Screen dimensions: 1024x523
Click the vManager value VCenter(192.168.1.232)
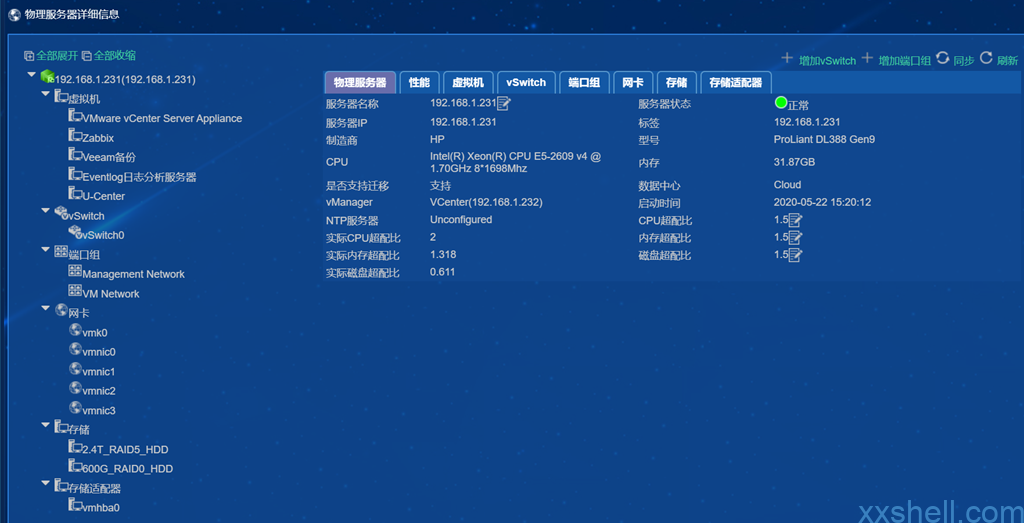[486, 202]
